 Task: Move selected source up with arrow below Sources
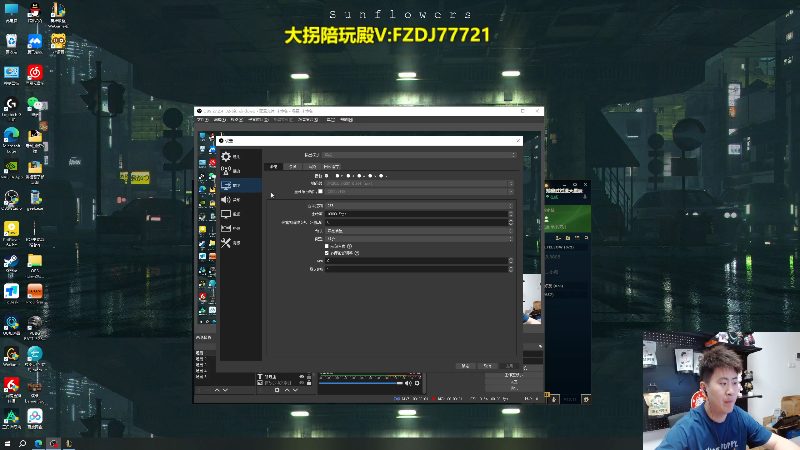pyautogui.click(x=287, y=390)
